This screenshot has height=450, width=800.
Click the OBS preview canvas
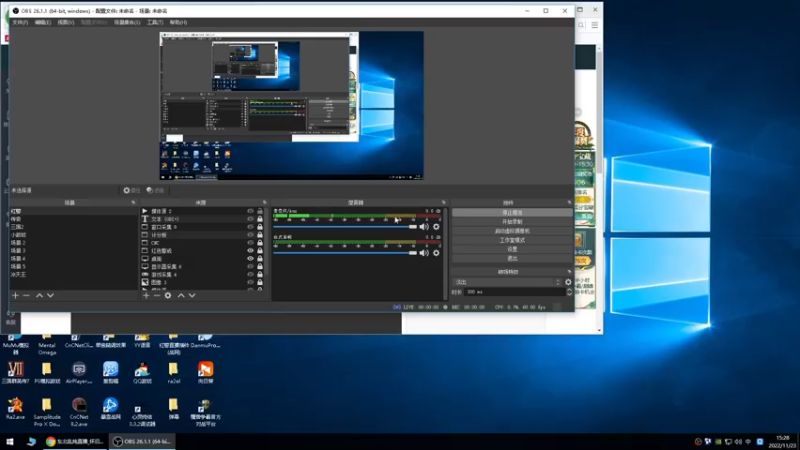291,106
